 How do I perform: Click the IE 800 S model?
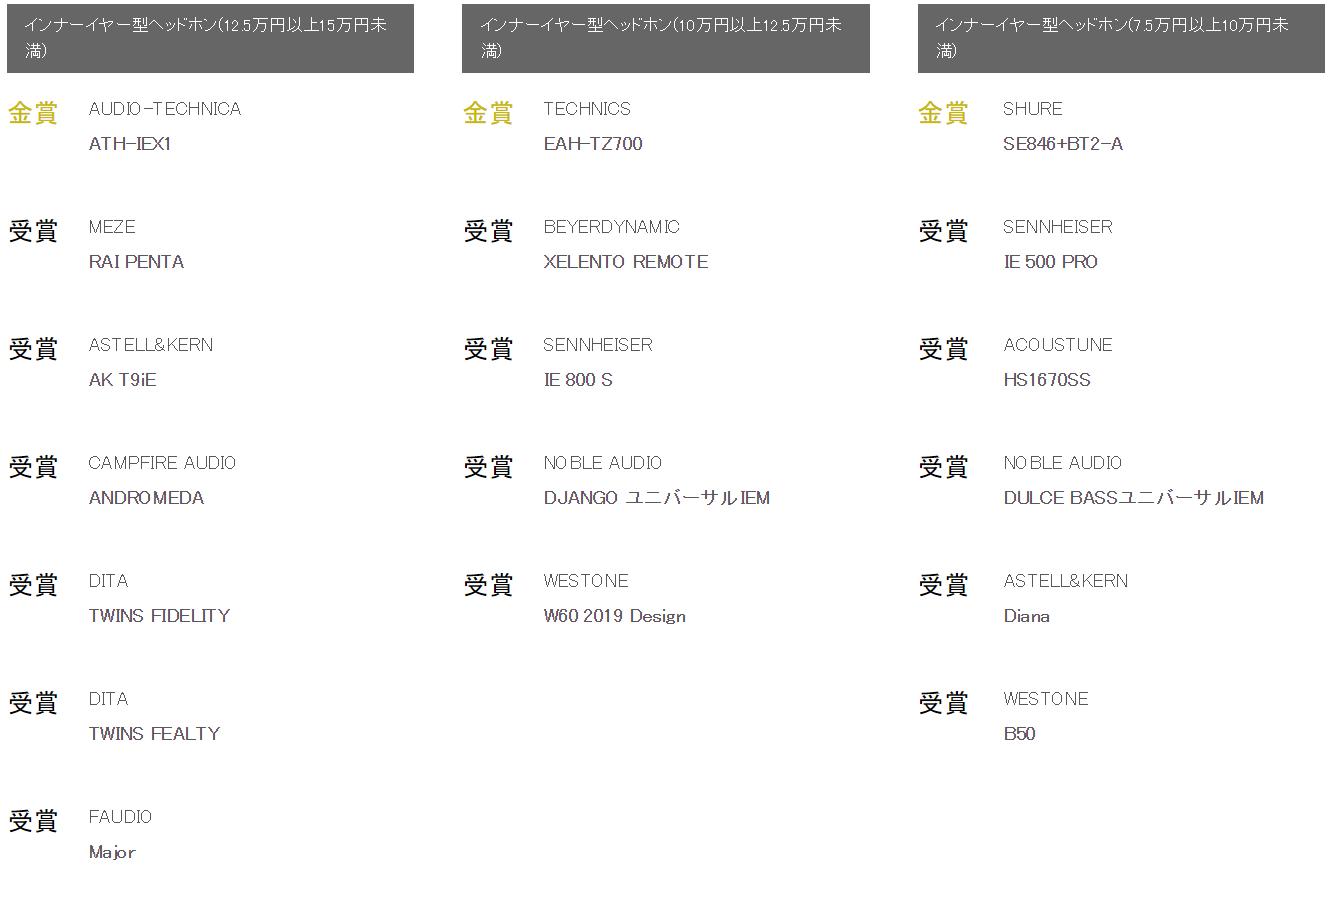click(578, 380)
